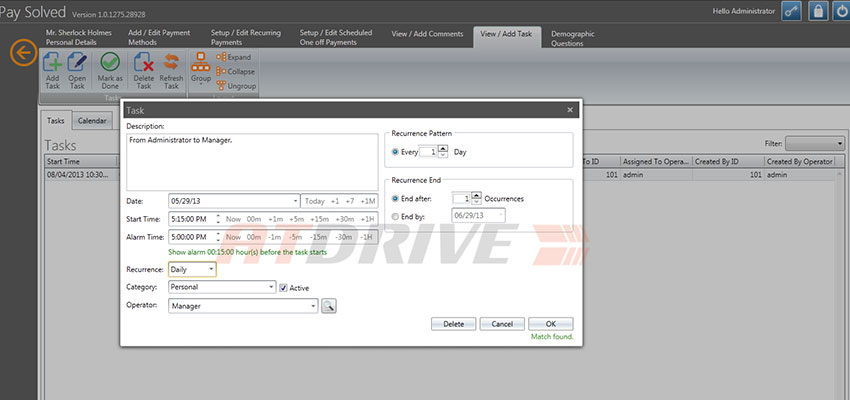Toggle the Active checkbox
This screenshot has height=400, width=850.
click(x=283, y=288)
